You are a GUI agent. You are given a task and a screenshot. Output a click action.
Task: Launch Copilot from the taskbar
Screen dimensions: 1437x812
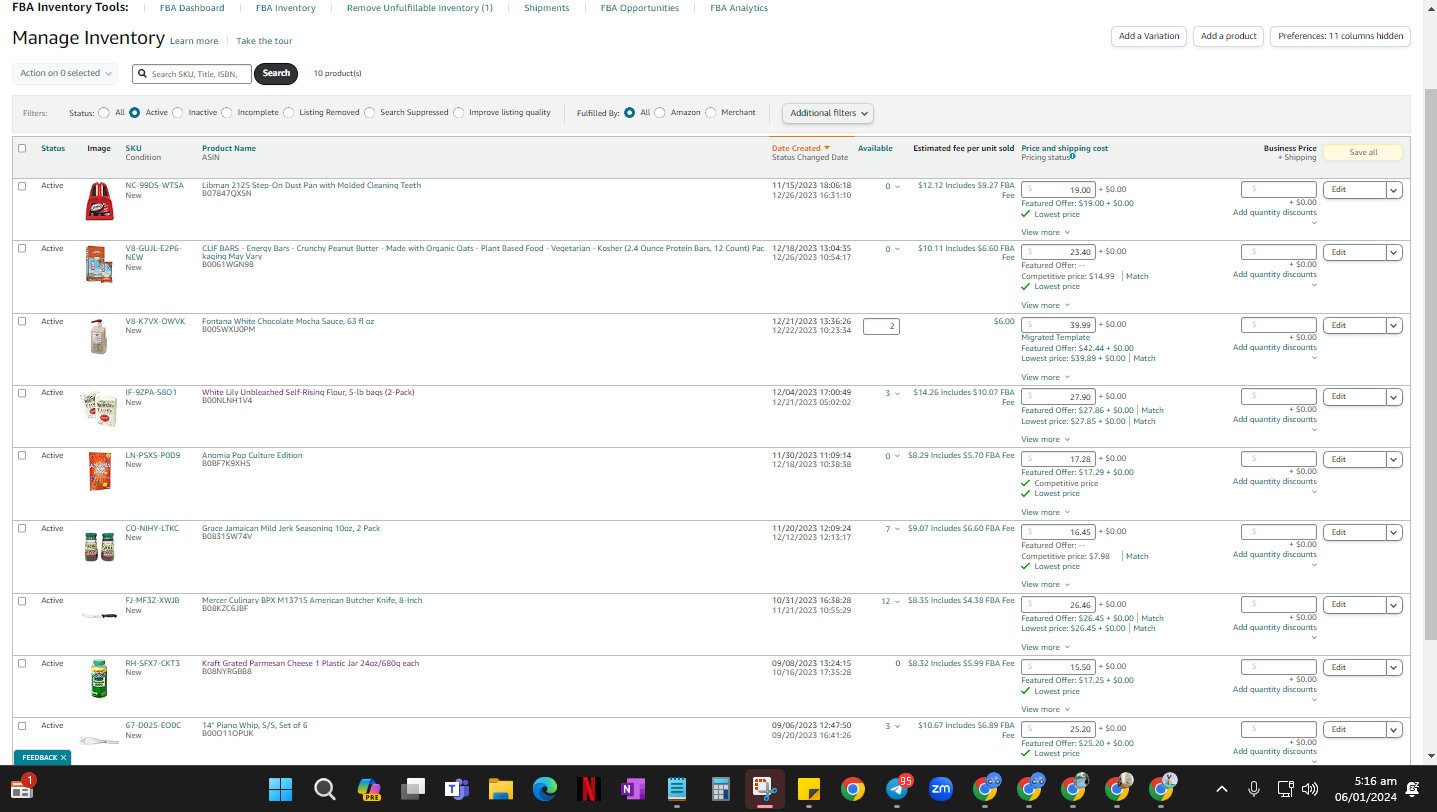click(x=369, y=789)
